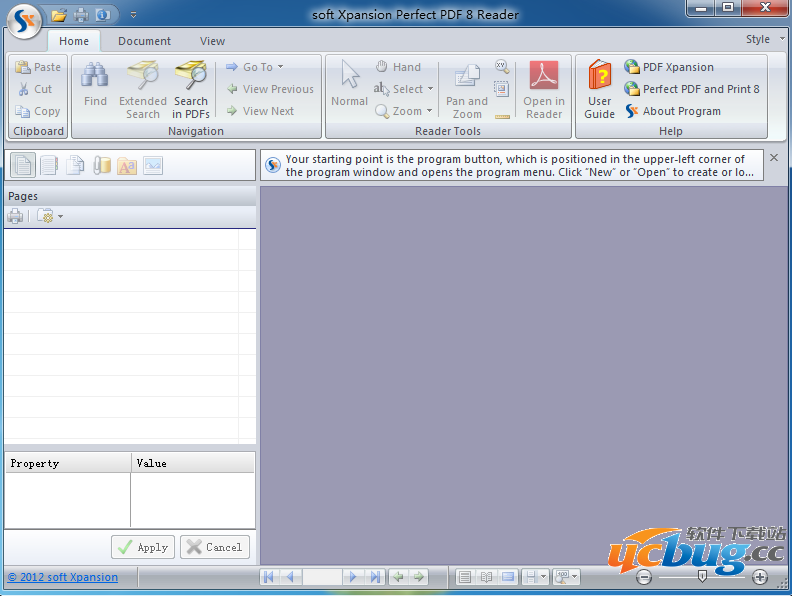Show the Fonts panel icon
Image resolution: width=792 pixels, height=596 pixels.
point(127,166)
